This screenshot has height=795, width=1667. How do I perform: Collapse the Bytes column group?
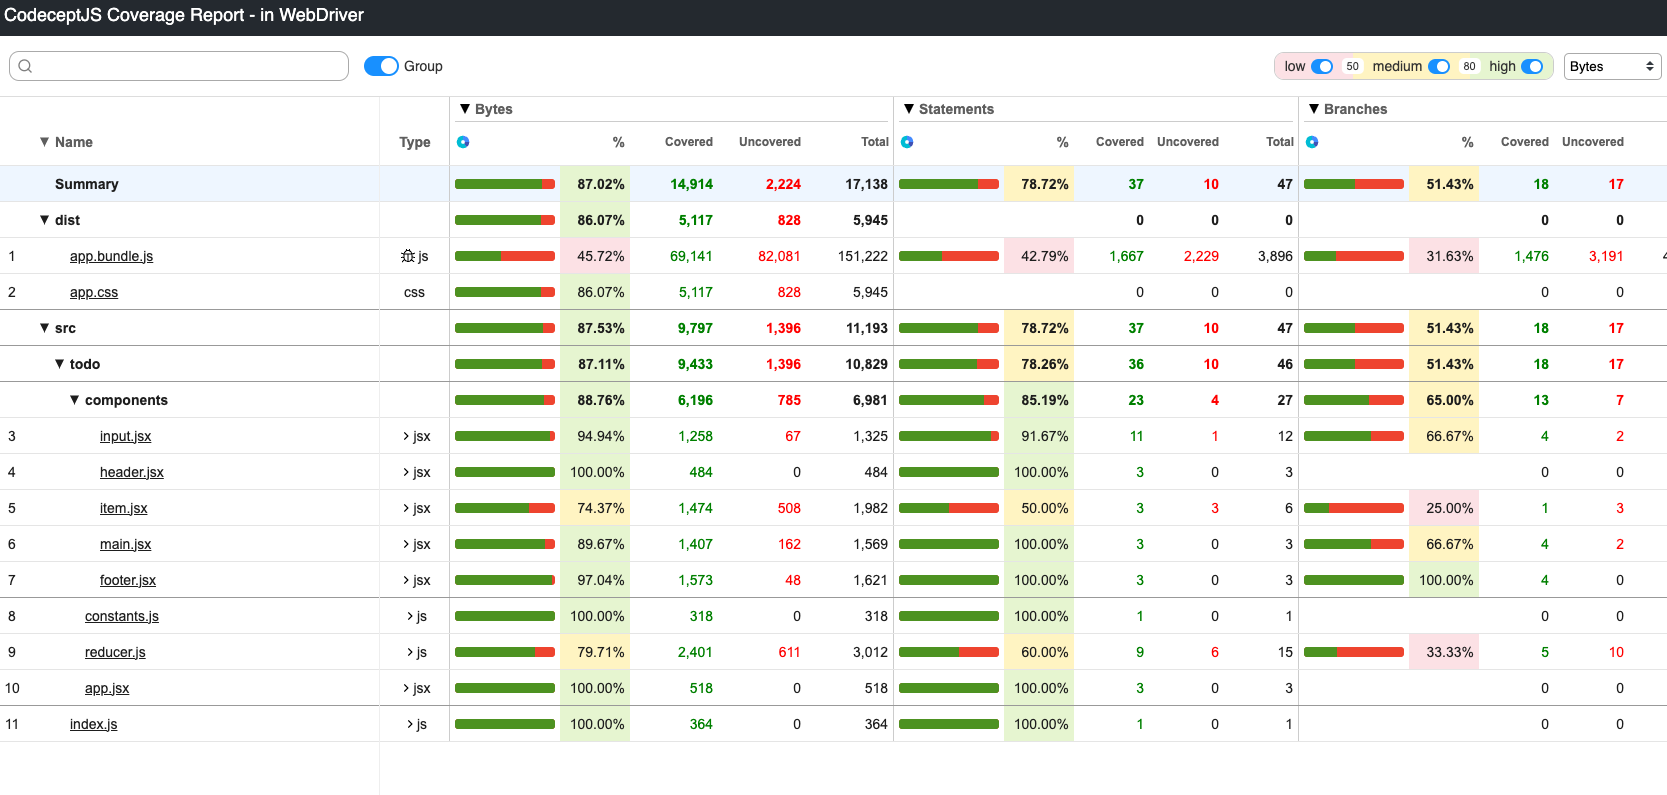[x=465, y=109]
